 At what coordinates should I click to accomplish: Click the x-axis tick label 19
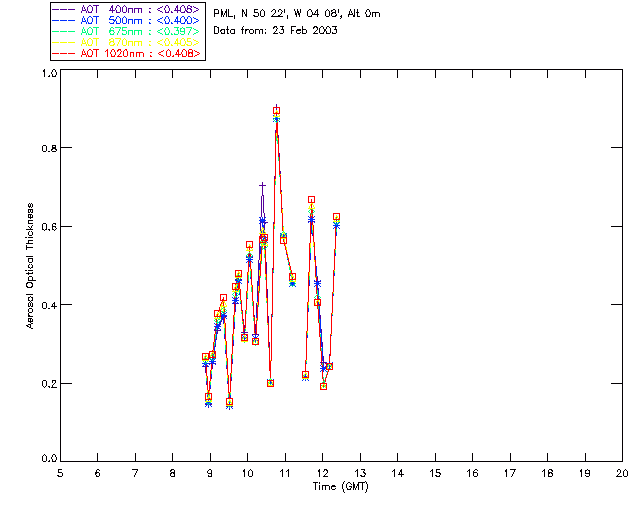click(x=585, y=473)
